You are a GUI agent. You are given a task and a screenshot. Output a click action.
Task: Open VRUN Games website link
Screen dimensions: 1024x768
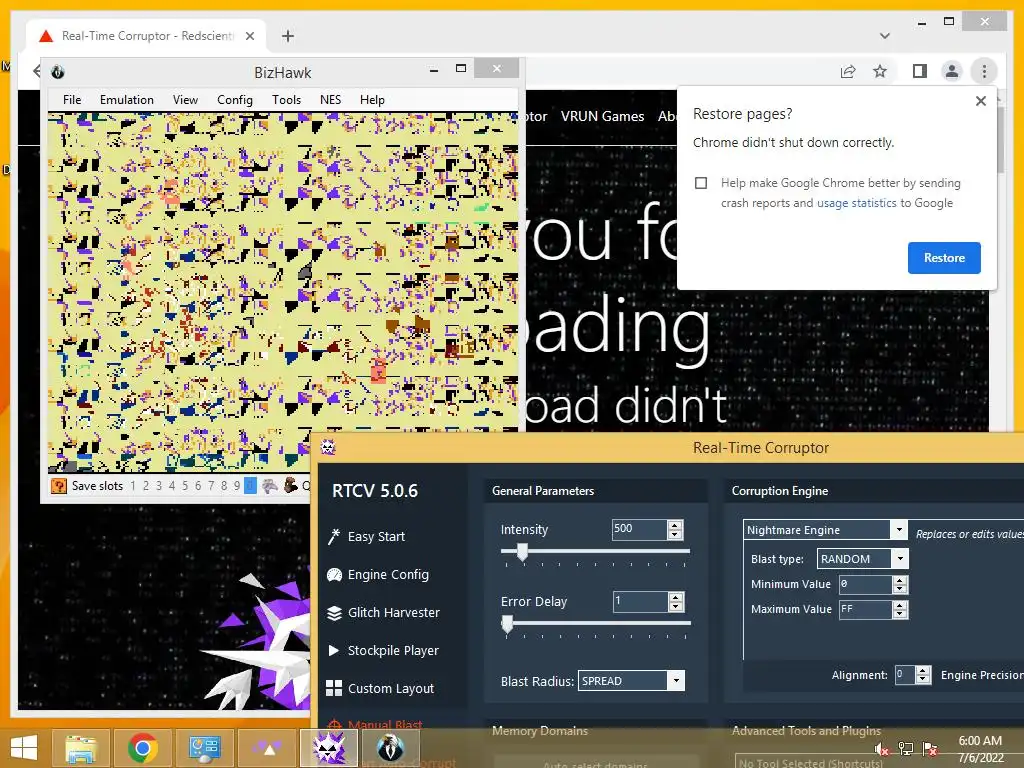(602, 116)
